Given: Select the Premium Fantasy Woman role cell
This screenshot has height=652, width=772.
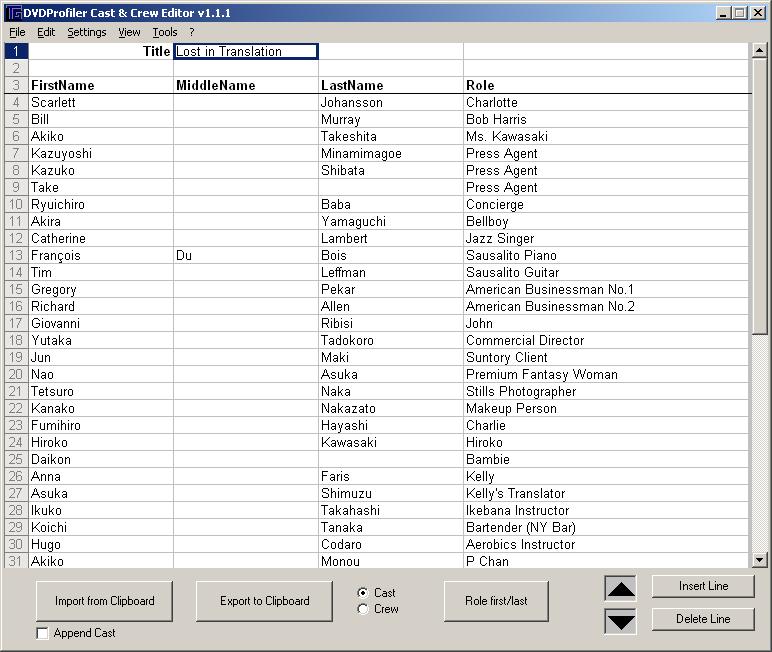Looking at the screenshot, I should (606, 374).
